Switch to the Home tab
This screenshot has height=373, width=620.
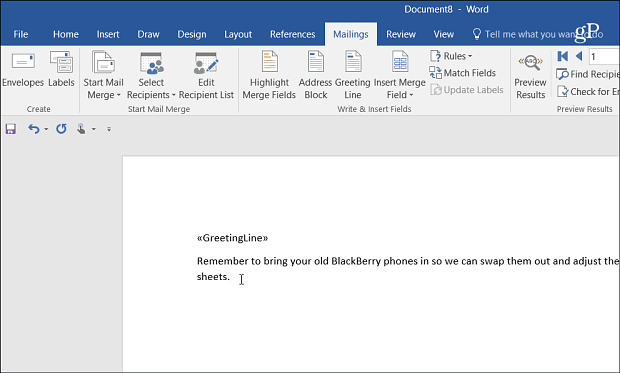pyautogui.click(x=66, y=34)
